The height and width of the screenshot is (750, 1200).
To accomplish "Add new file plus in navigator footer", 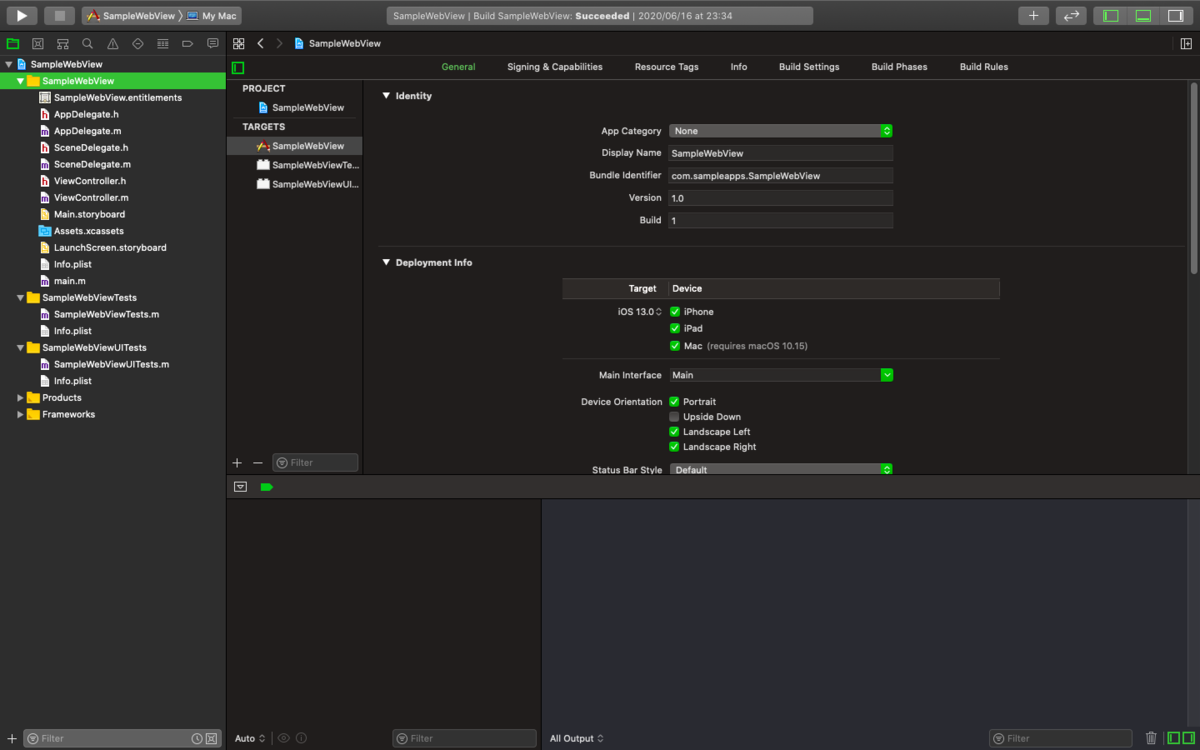I will (x=12, y=738).
